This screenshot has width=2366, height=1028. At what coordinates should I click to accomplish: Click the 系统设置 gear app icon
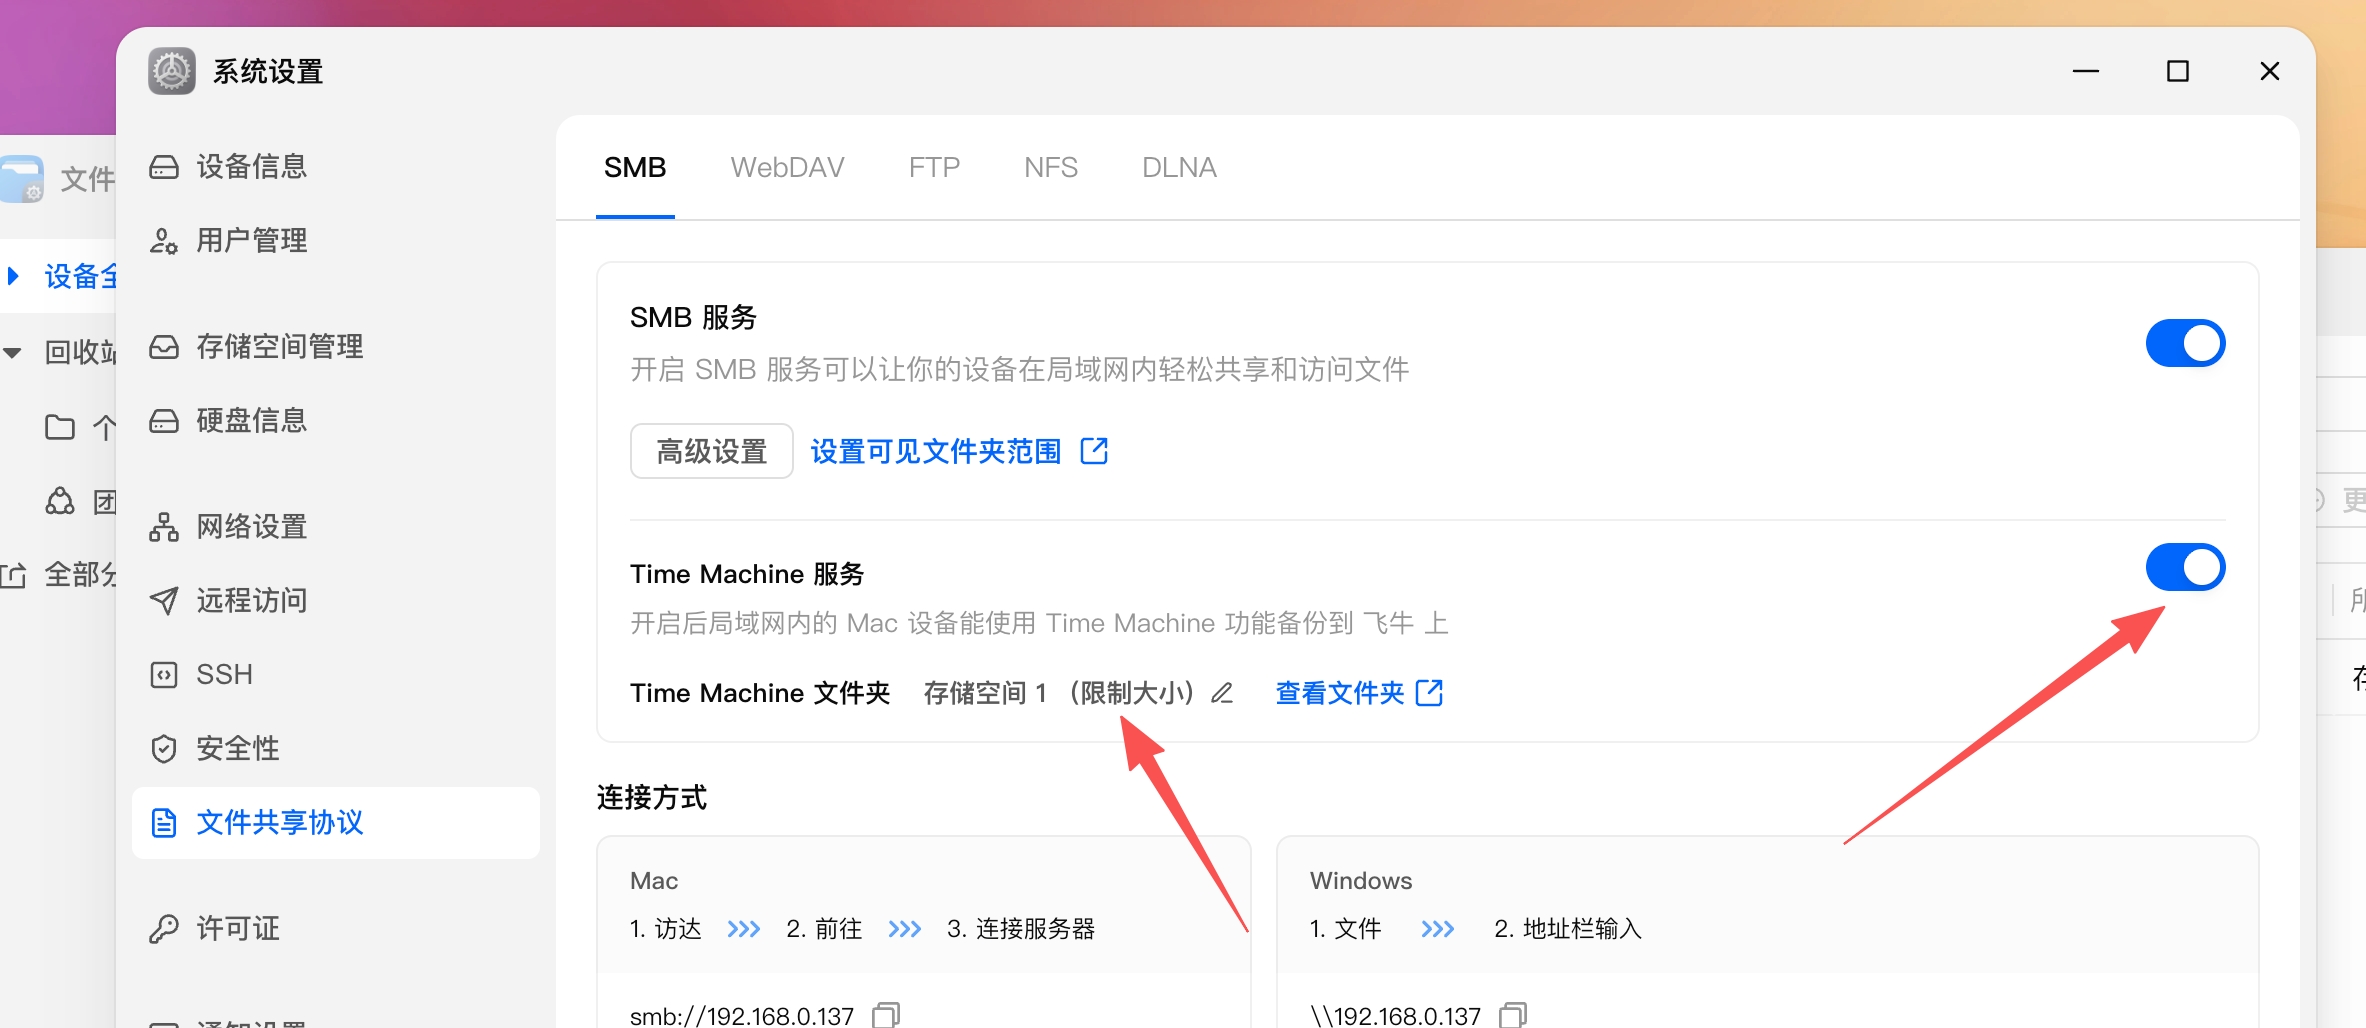(172, 71)
